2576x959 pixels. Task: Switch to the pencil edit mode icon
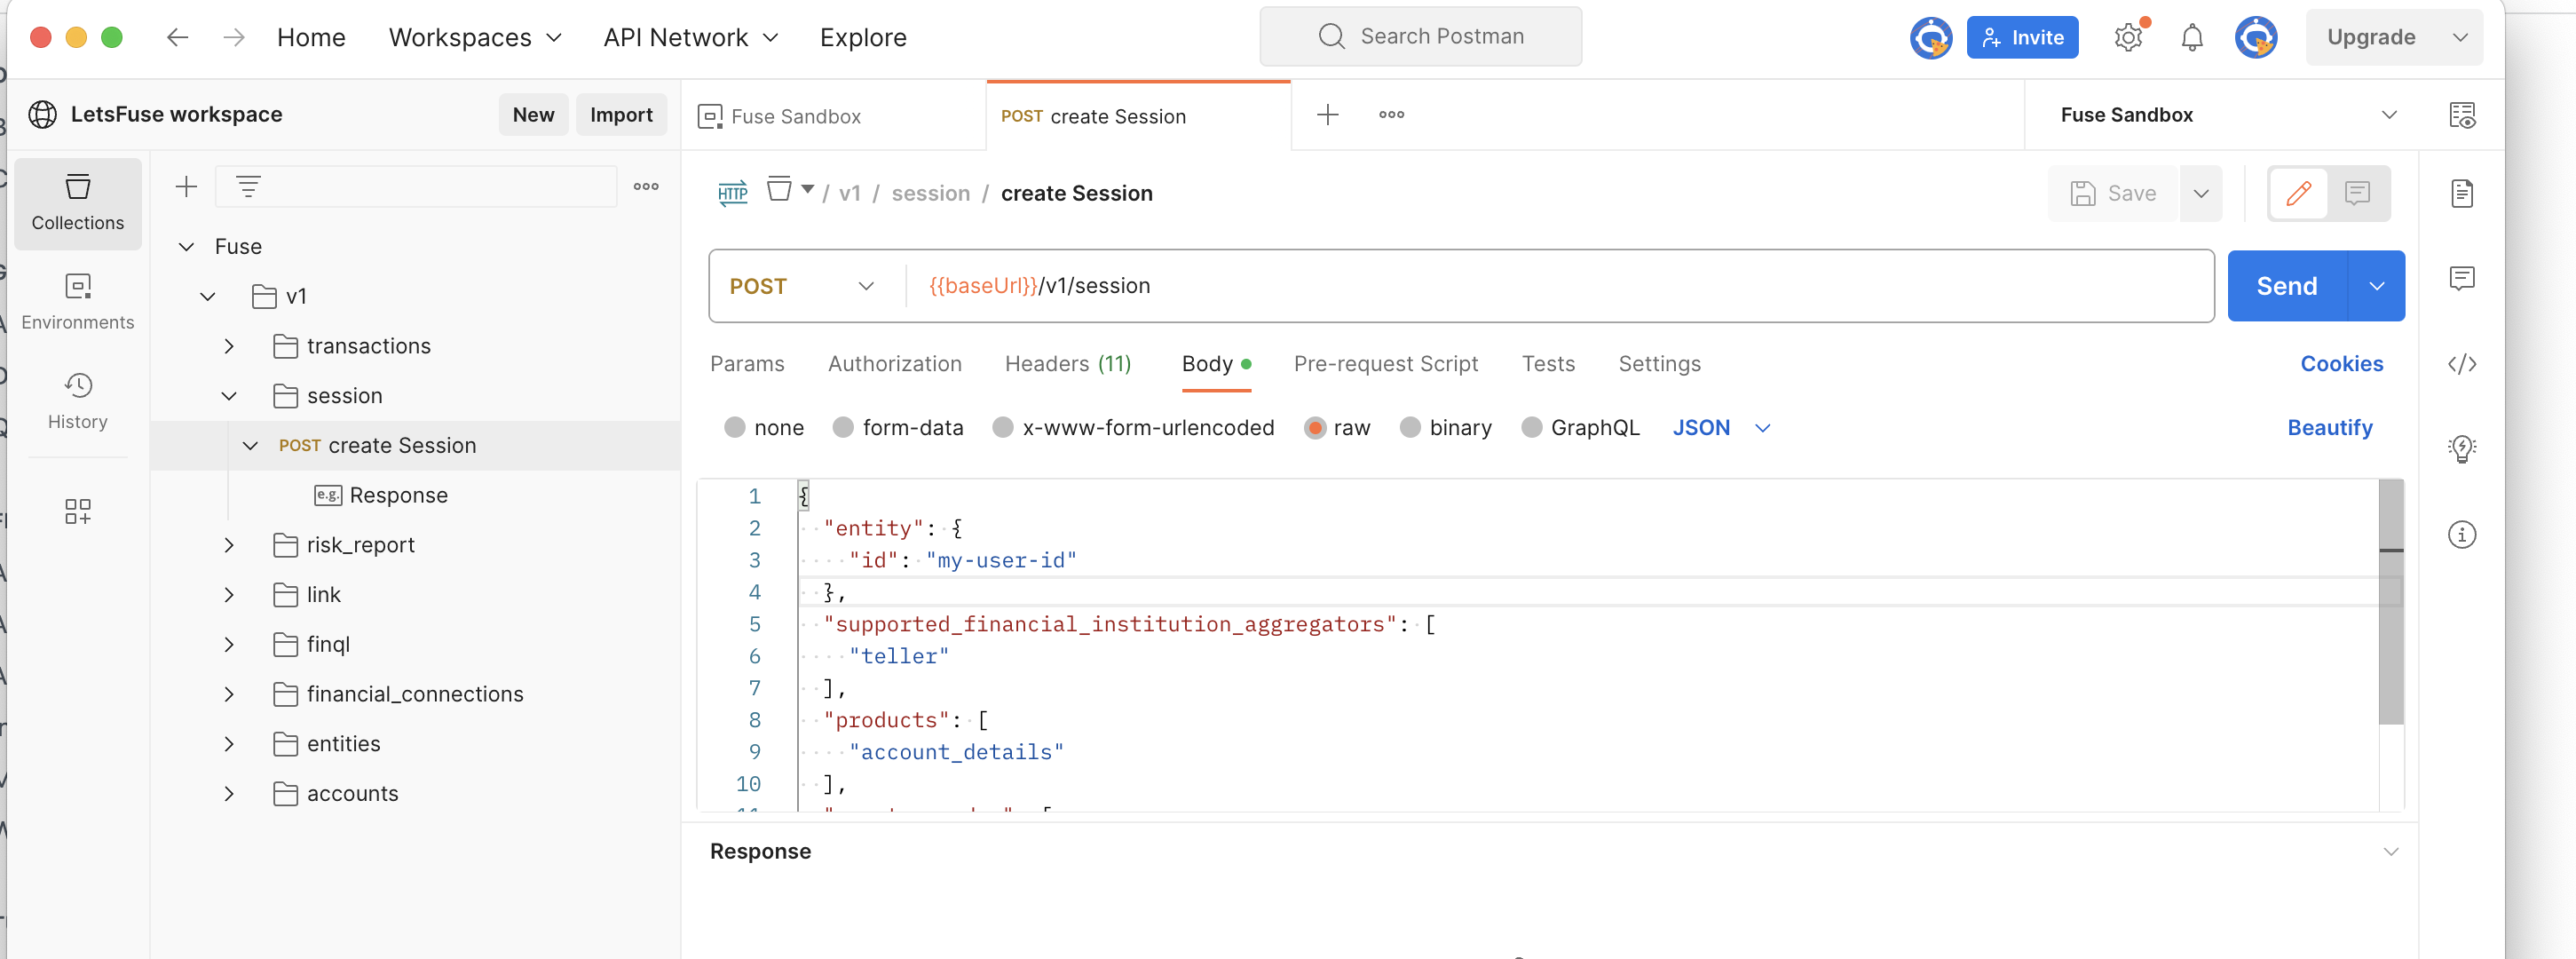(2298, 193)
